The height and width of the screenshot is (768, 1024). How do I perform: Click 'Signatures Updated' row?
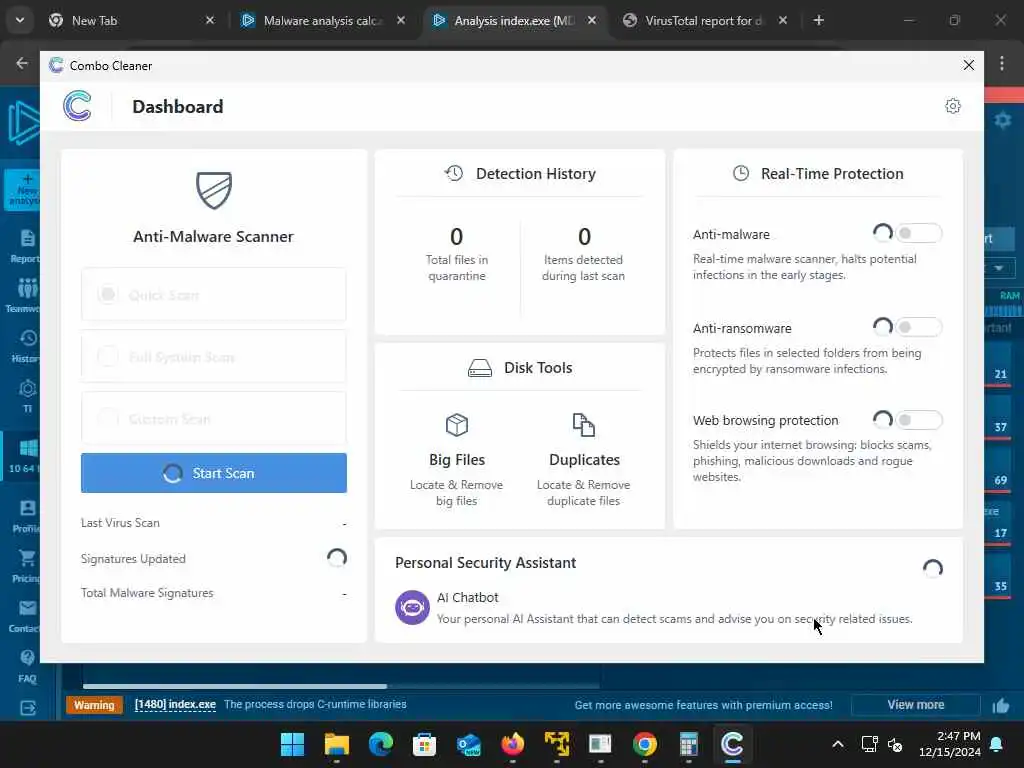pyautogui.click(x=214, y=559)
